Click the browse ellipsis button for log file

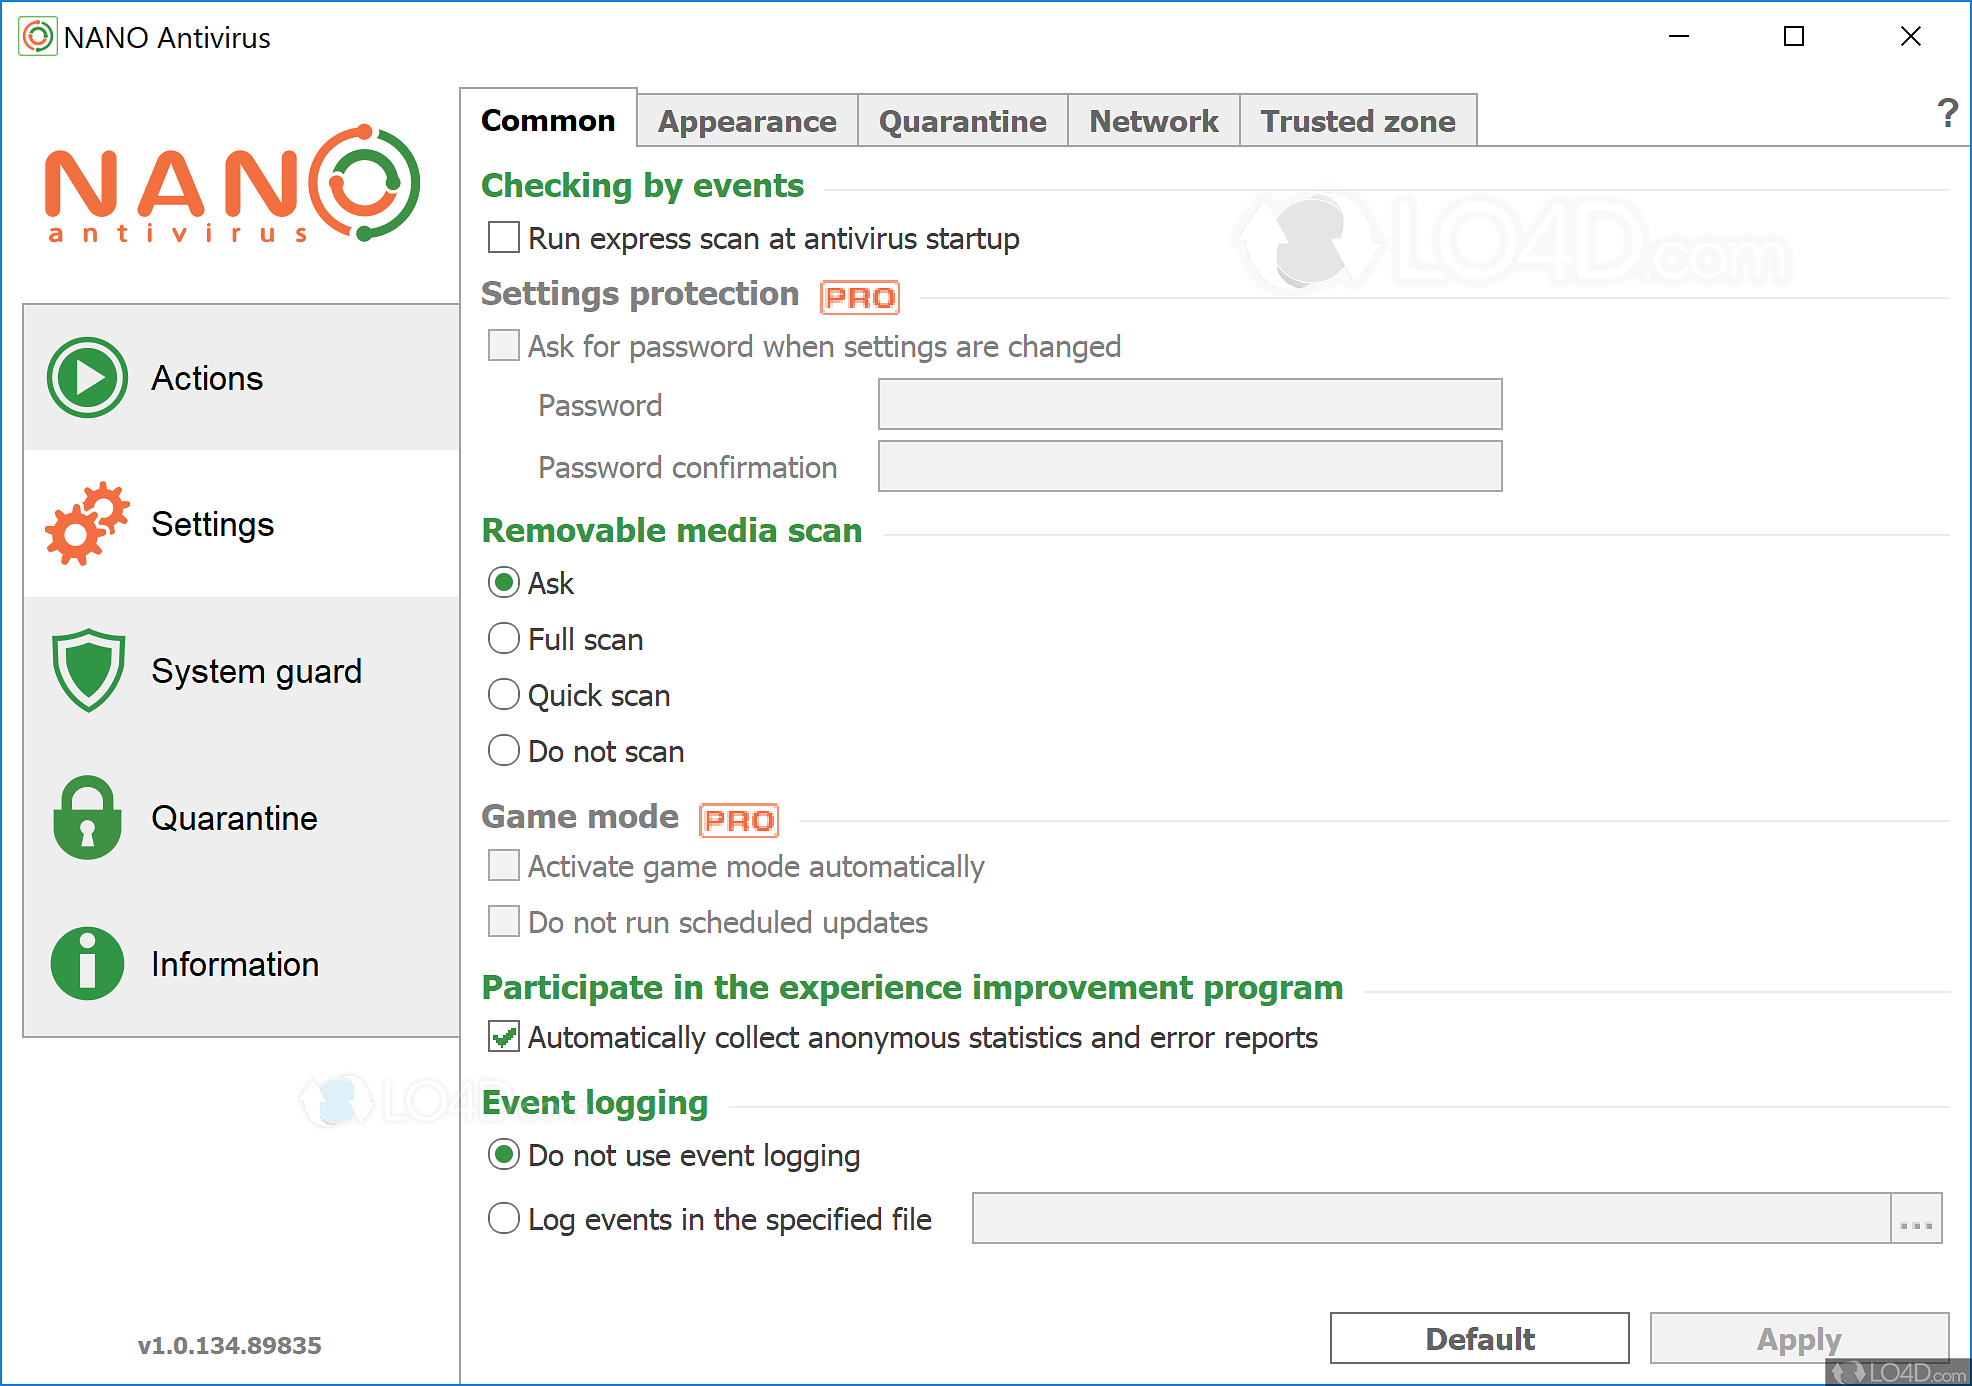click(1916, 1218)
